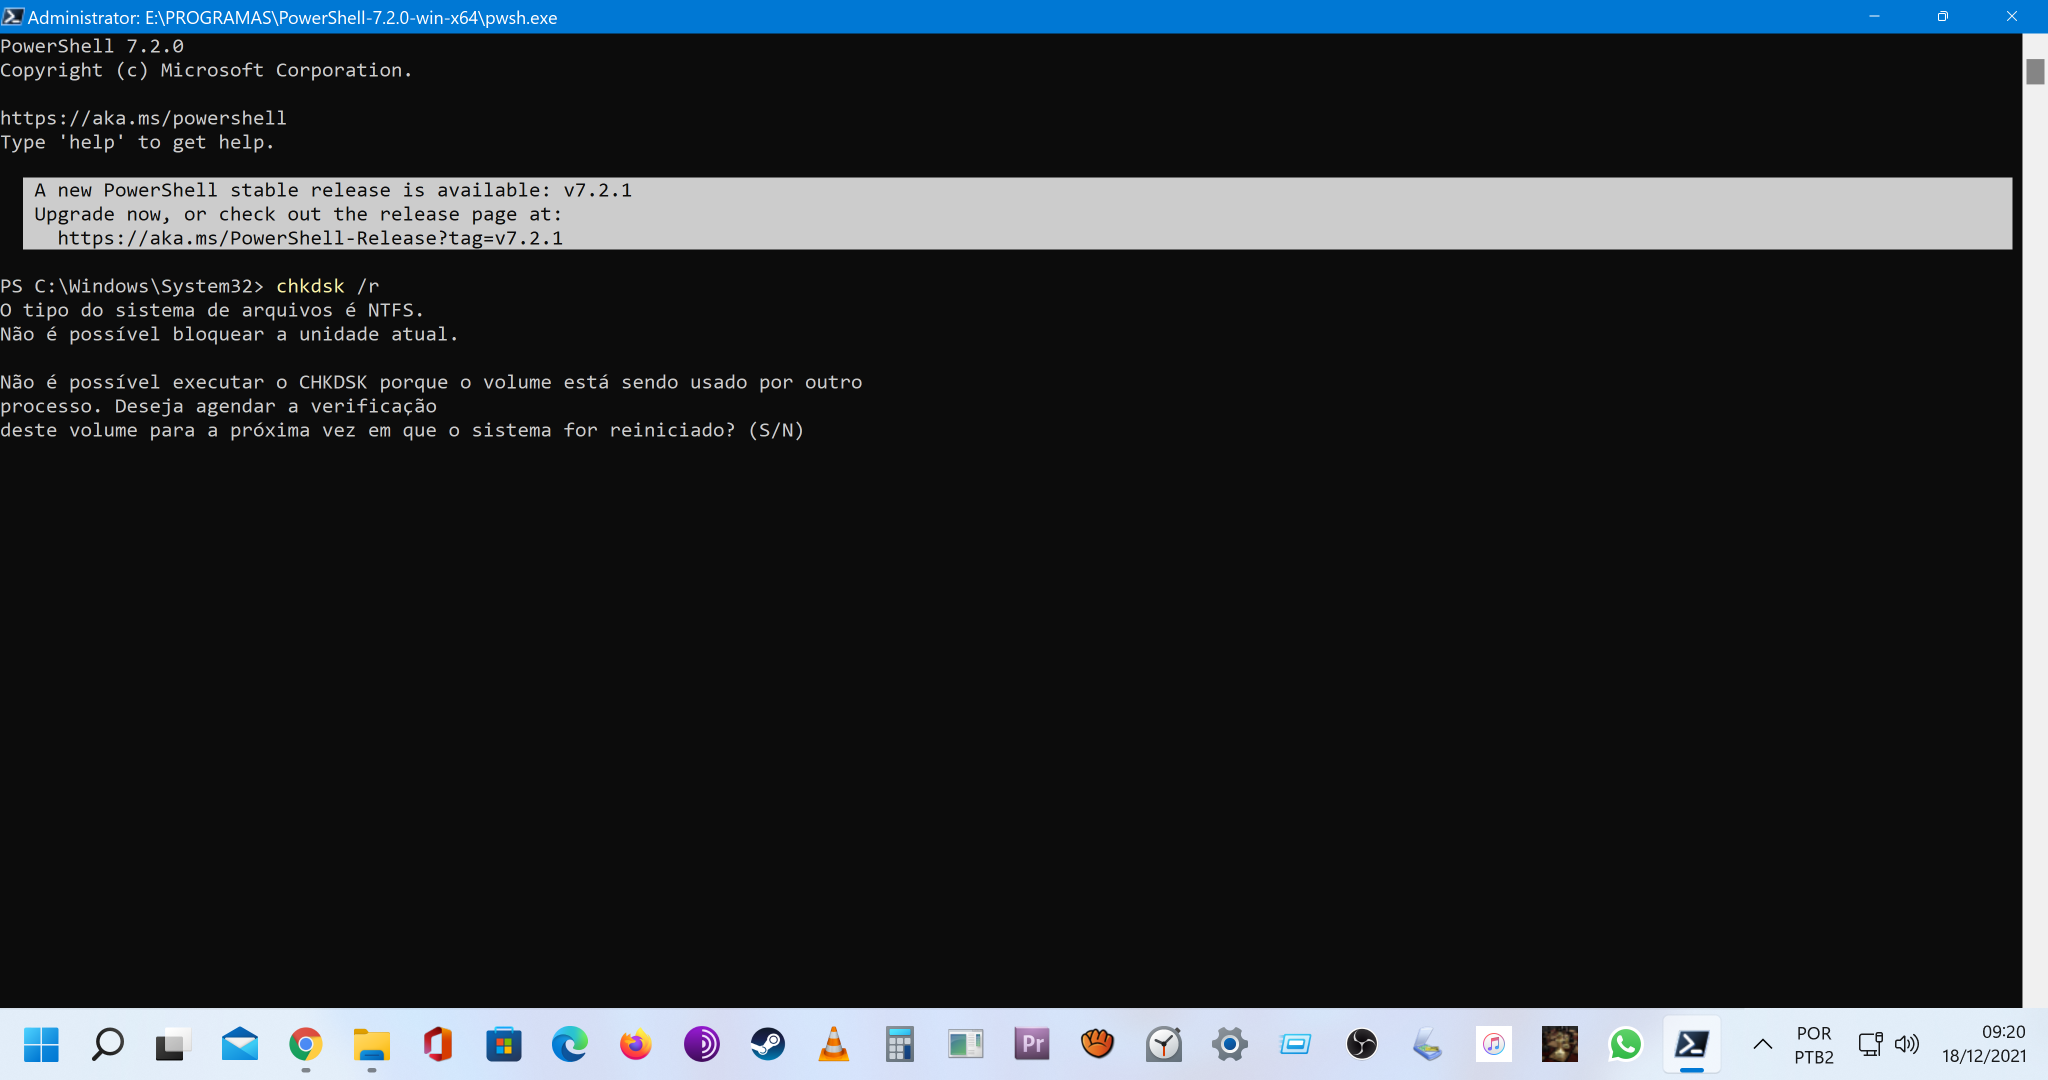The image size is (2048, 1080).
Task: Open network status tray icon
Action: (x=1870, y=1045)
